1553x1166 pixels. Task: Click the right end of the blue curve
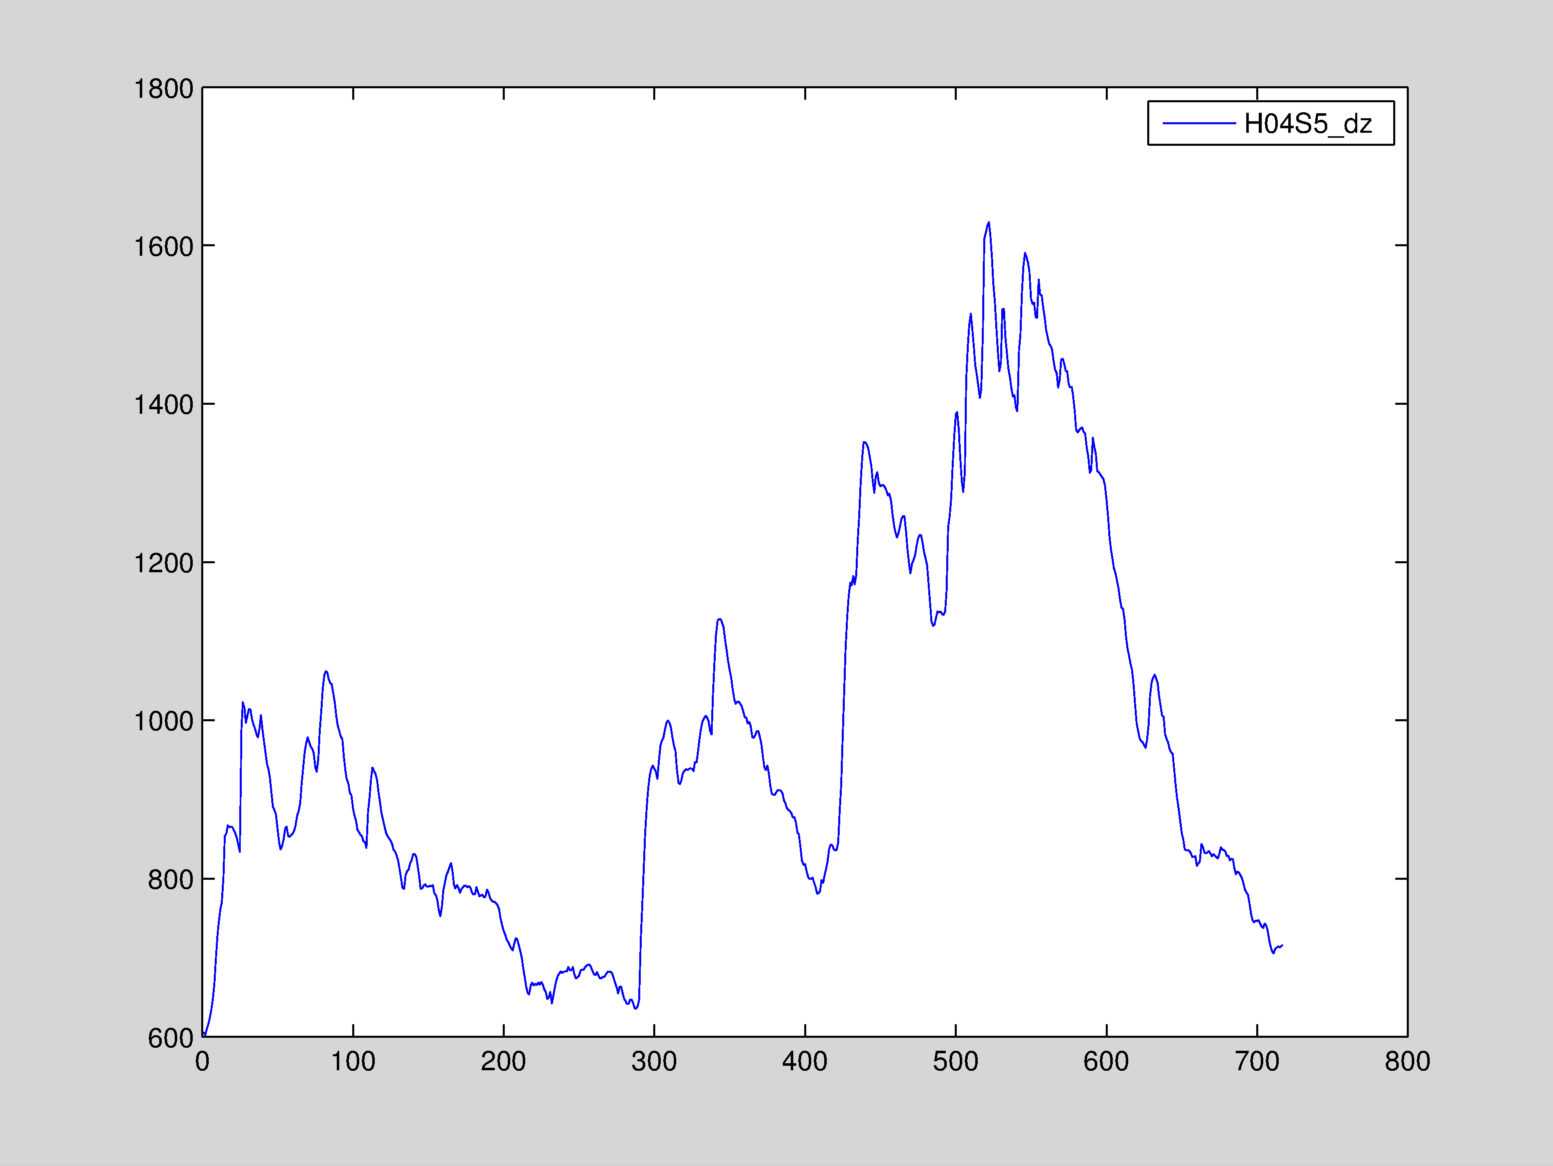pos(1282,945)
